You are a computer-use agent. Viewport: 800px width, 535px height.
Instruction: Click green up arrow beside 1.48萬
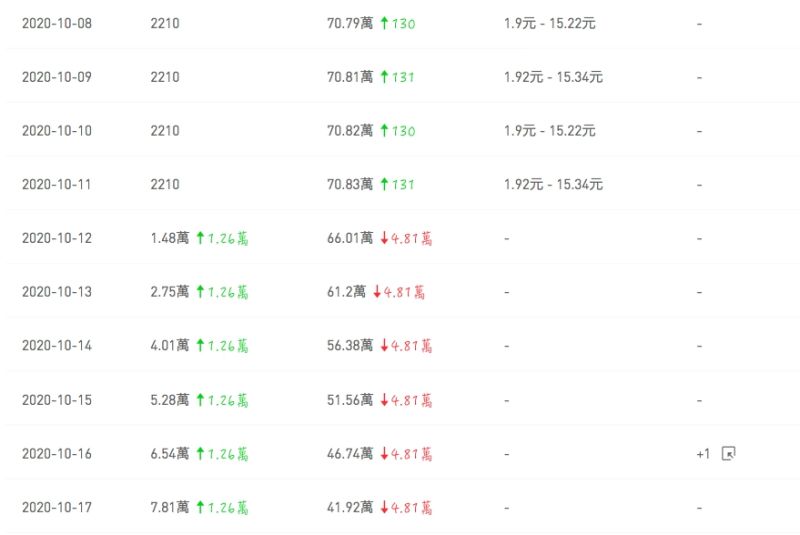pos(200,238)
